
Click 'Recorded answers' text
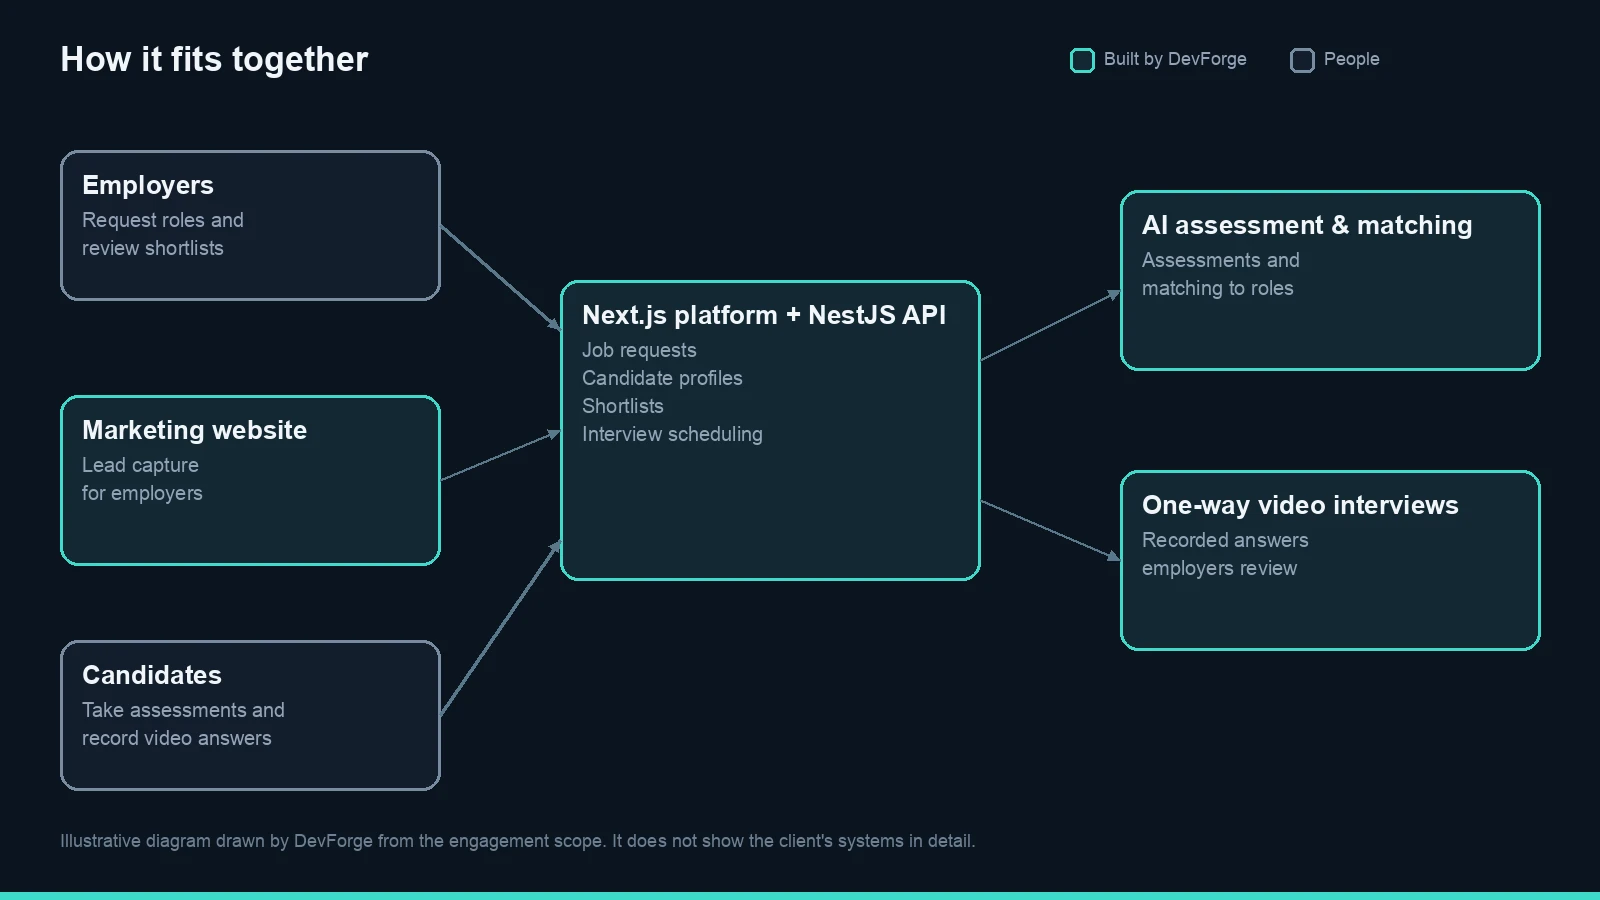[1225, 540]
